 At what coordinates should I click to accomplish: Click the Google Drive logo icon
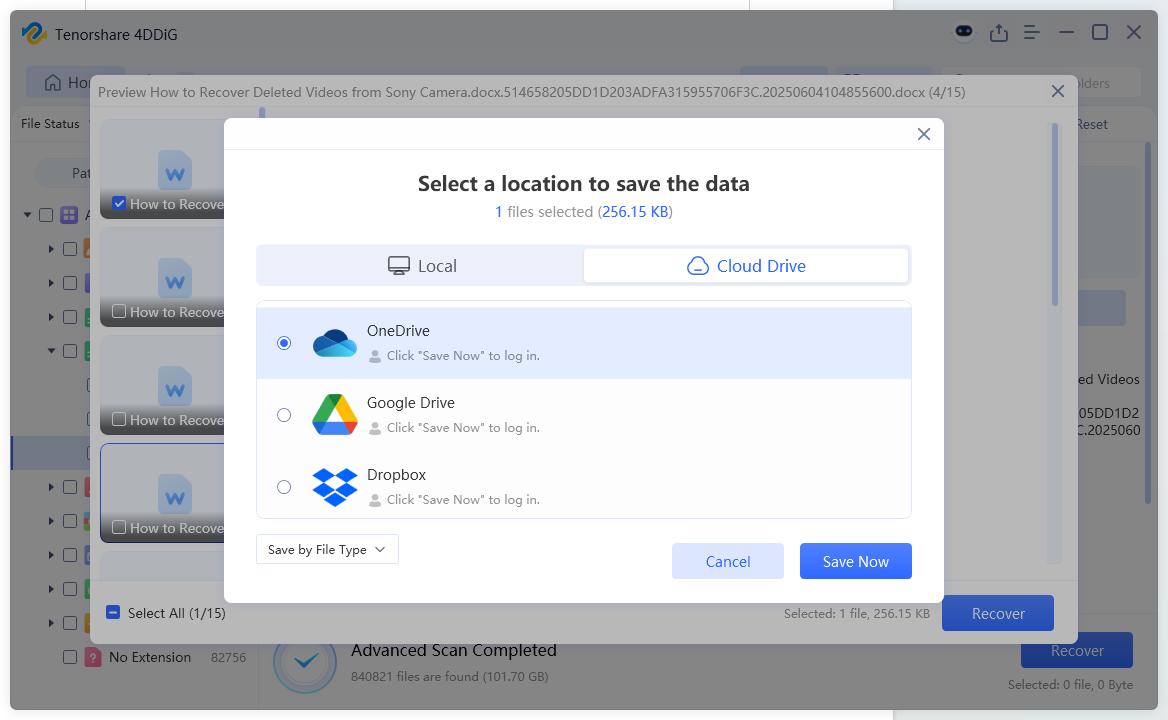334,415
